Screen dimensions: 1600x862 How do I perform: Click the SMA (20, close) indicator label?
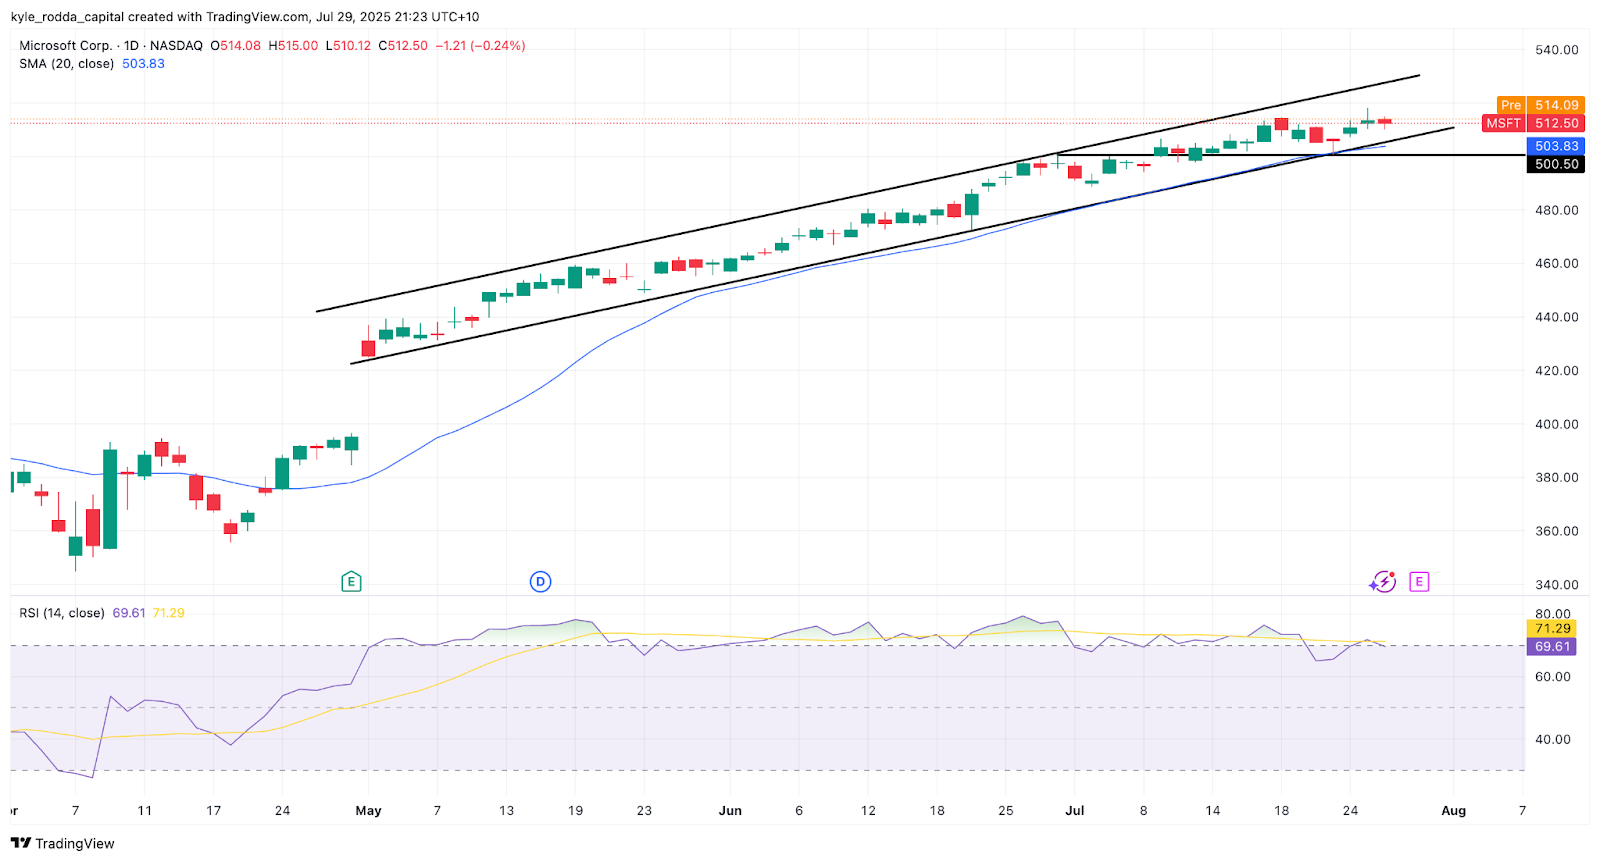tap(66, 64)
